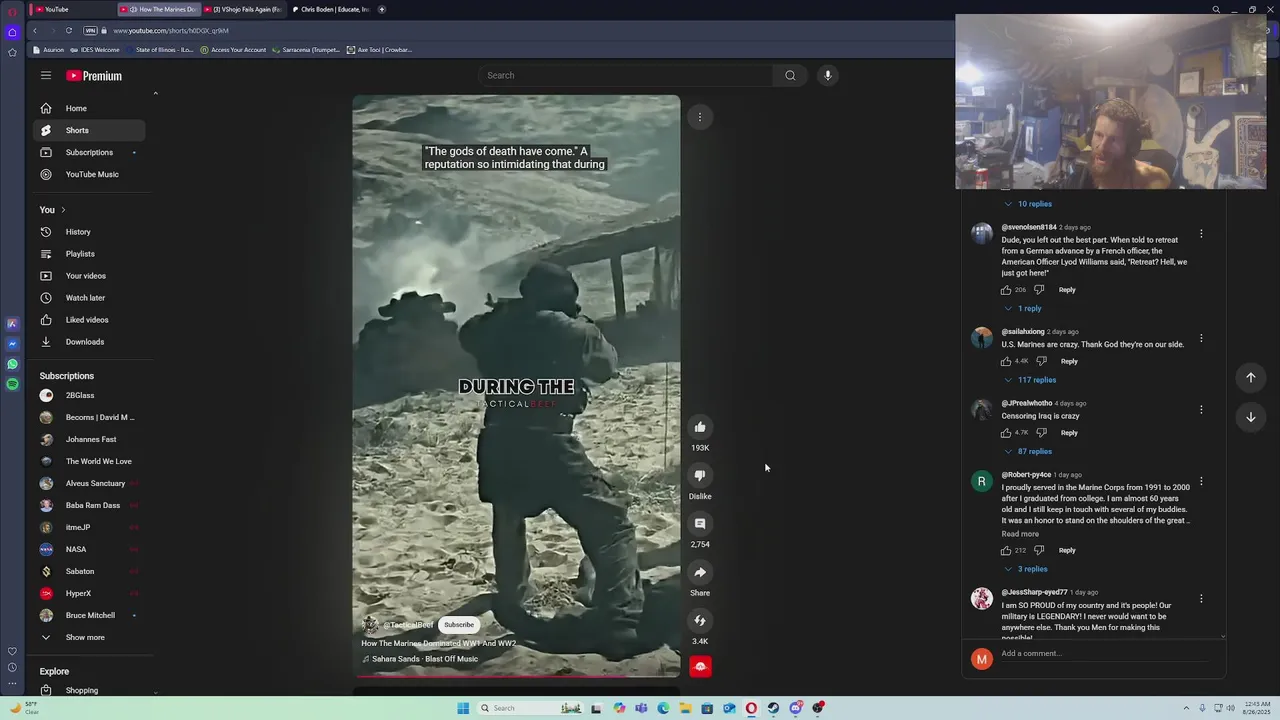Share this Short
The width and height of the screenshot is (1280, 720).
[700, 572]
